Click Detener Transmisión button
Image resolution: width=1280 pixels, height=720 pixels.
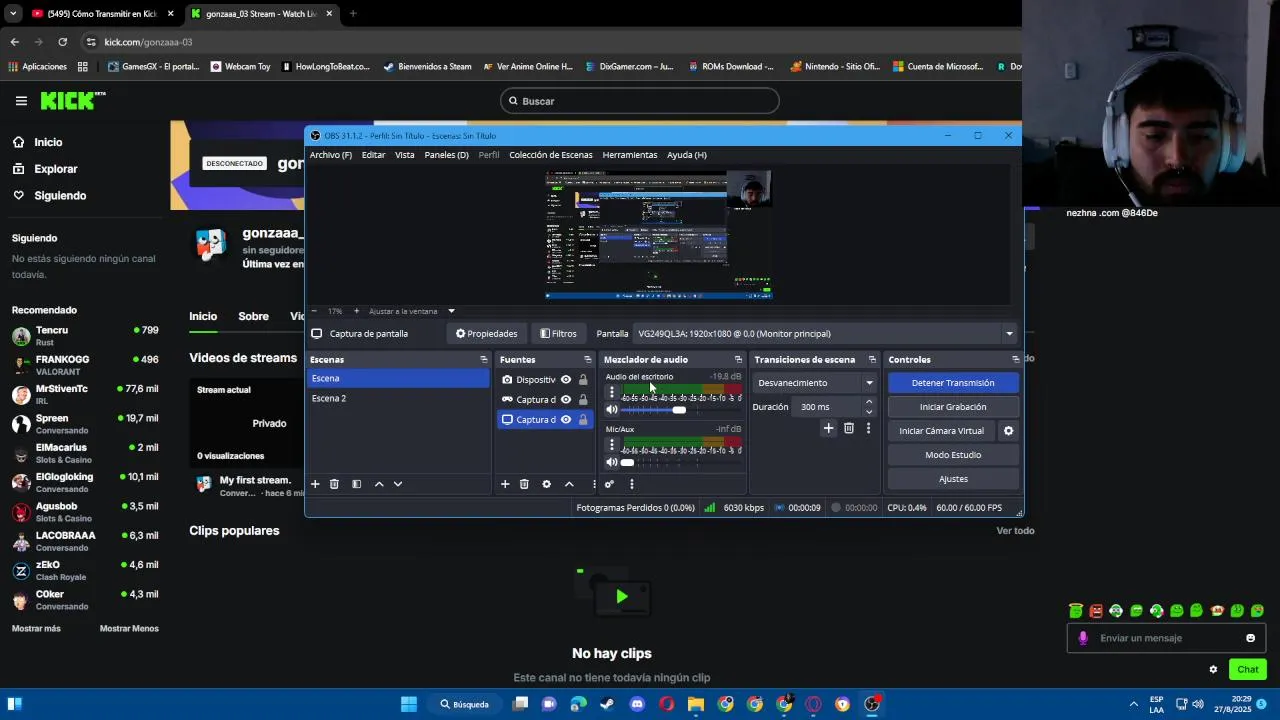click(953, 383)
